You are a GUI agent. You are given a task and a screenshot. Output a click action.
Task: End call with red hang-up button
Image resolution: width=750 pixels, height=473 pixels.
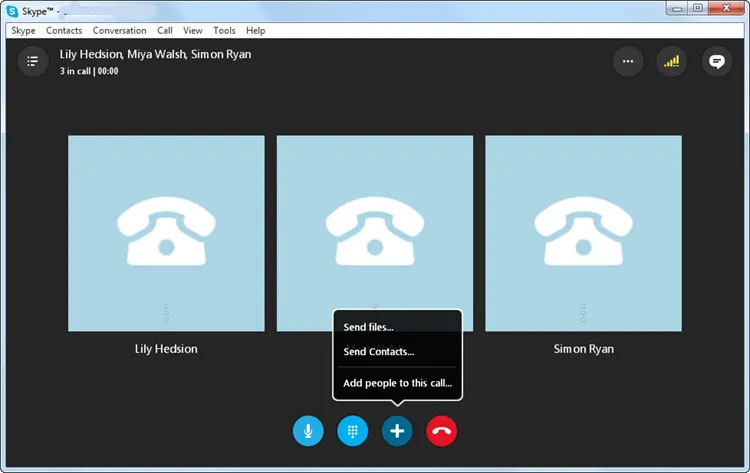tap(441, 430)
